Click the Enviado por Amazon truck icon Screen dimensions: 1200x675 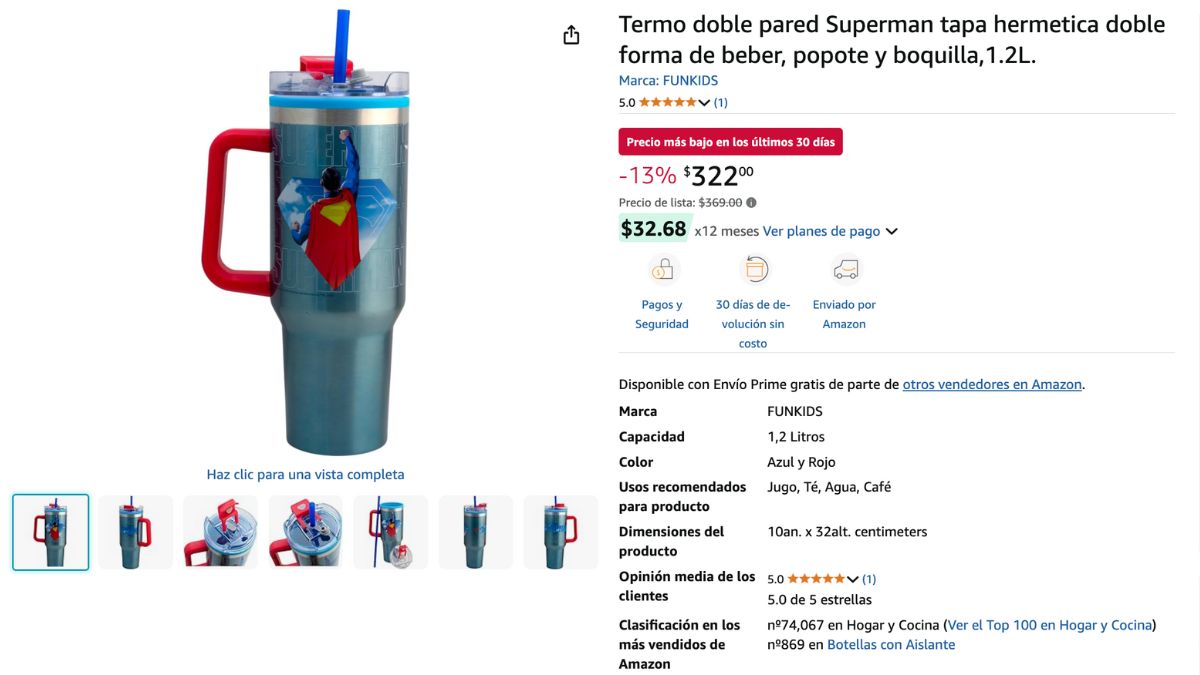tap(845, 269)
